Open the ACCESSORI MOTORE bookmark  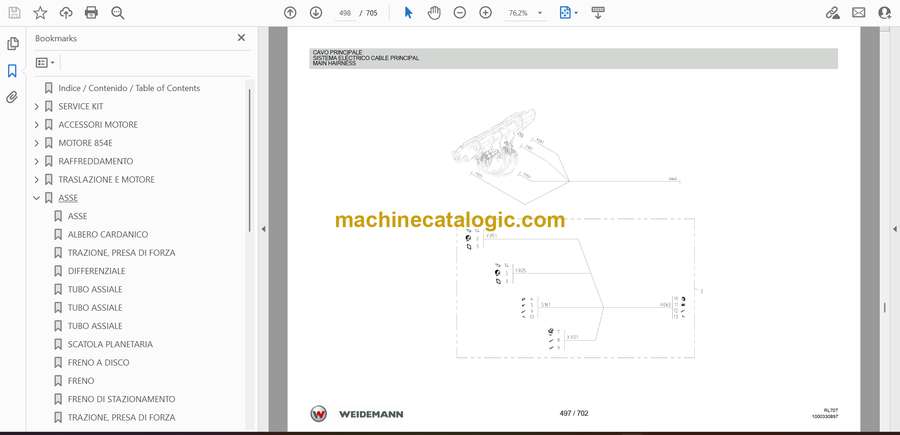(x=98, y=125)
